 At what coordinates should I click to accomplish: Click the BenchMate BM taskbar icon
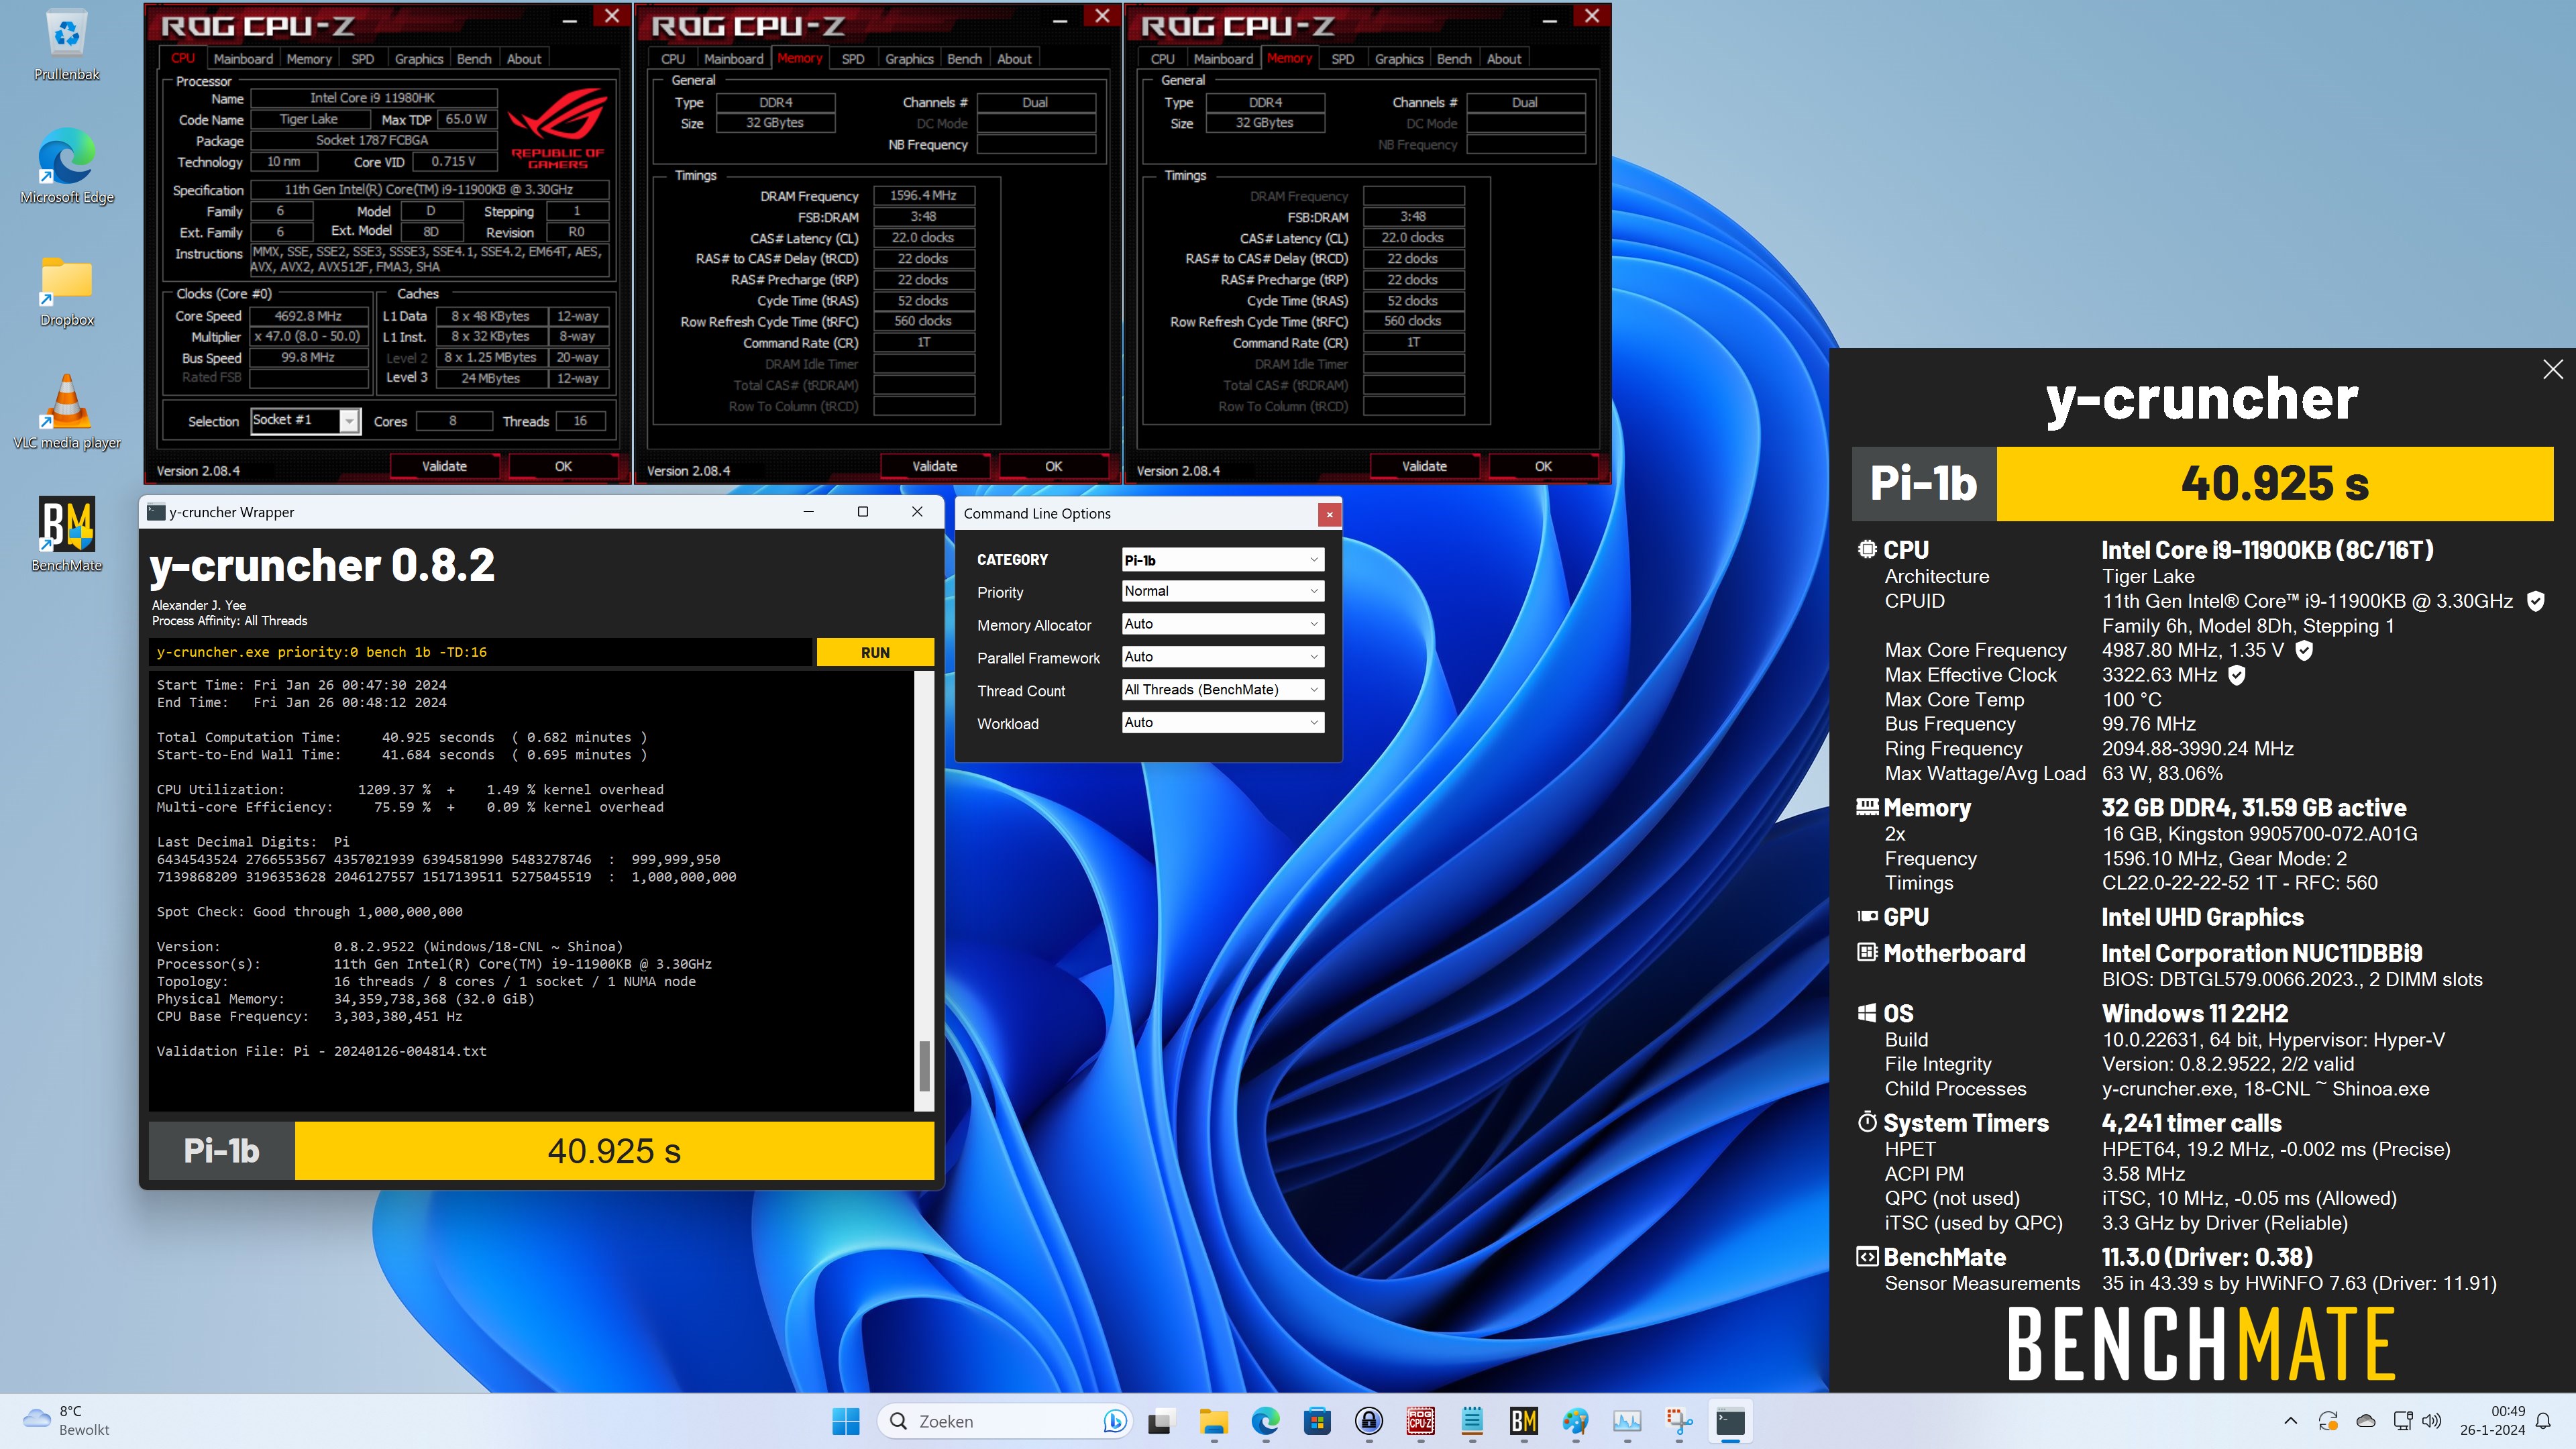pos(1524,1421)
